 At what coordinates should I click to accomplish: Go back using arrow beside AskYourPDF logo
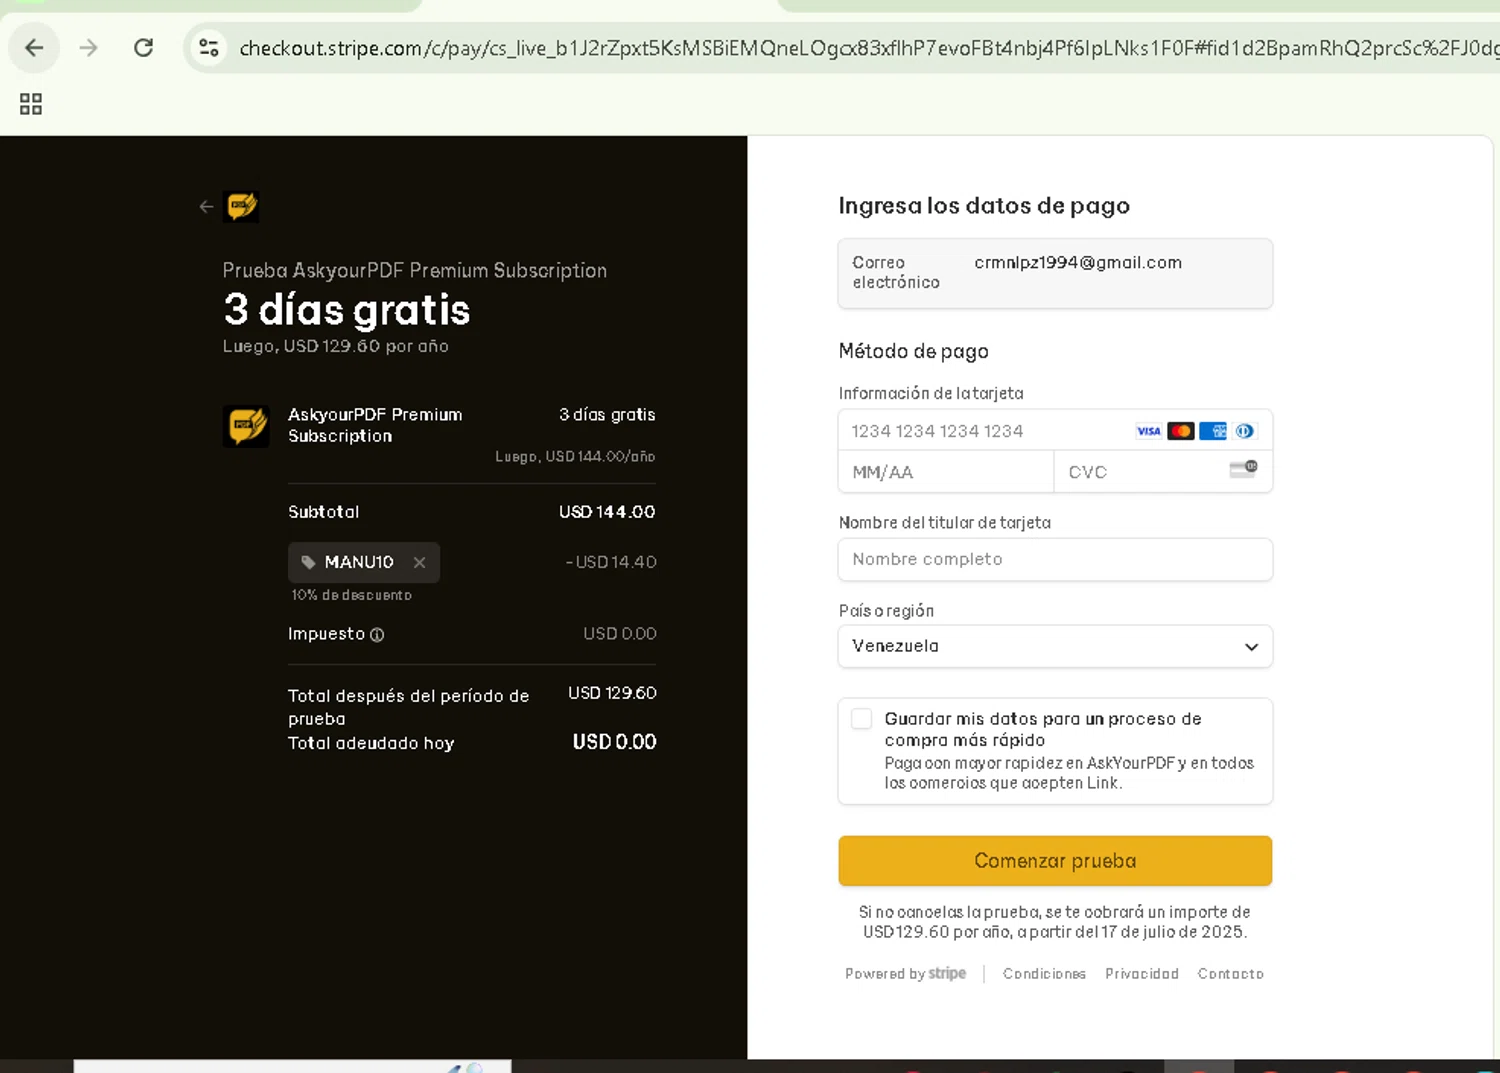[x=206, y=207]
